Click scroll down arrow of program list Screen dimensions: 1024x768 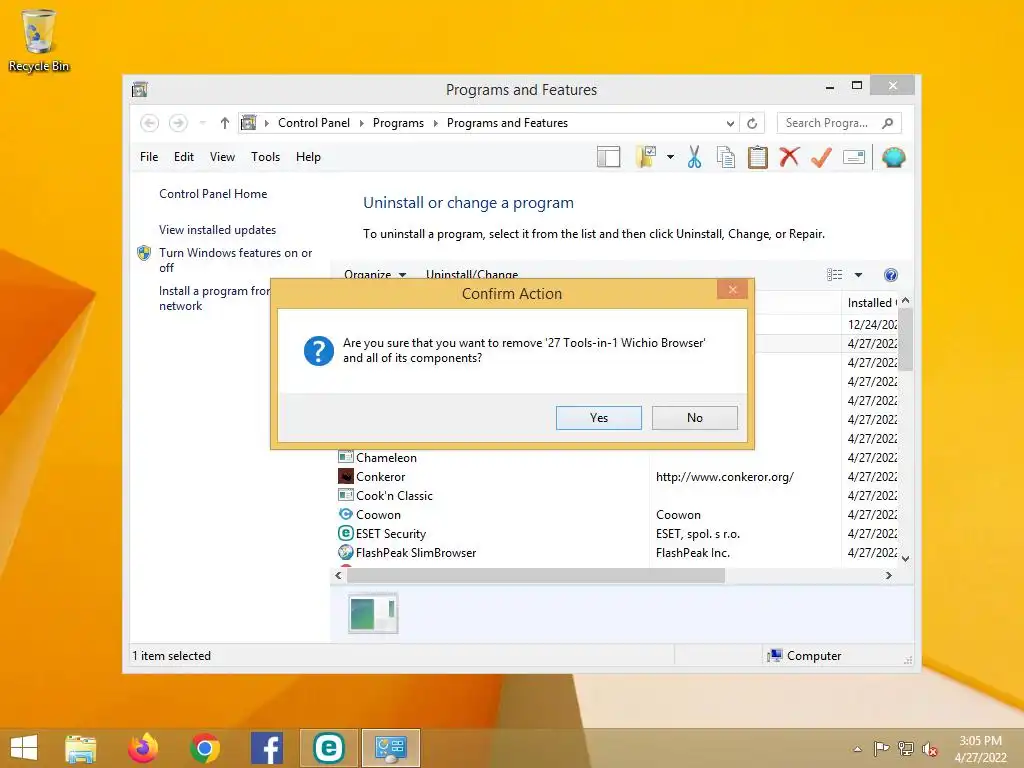click(x=905, y=558)
